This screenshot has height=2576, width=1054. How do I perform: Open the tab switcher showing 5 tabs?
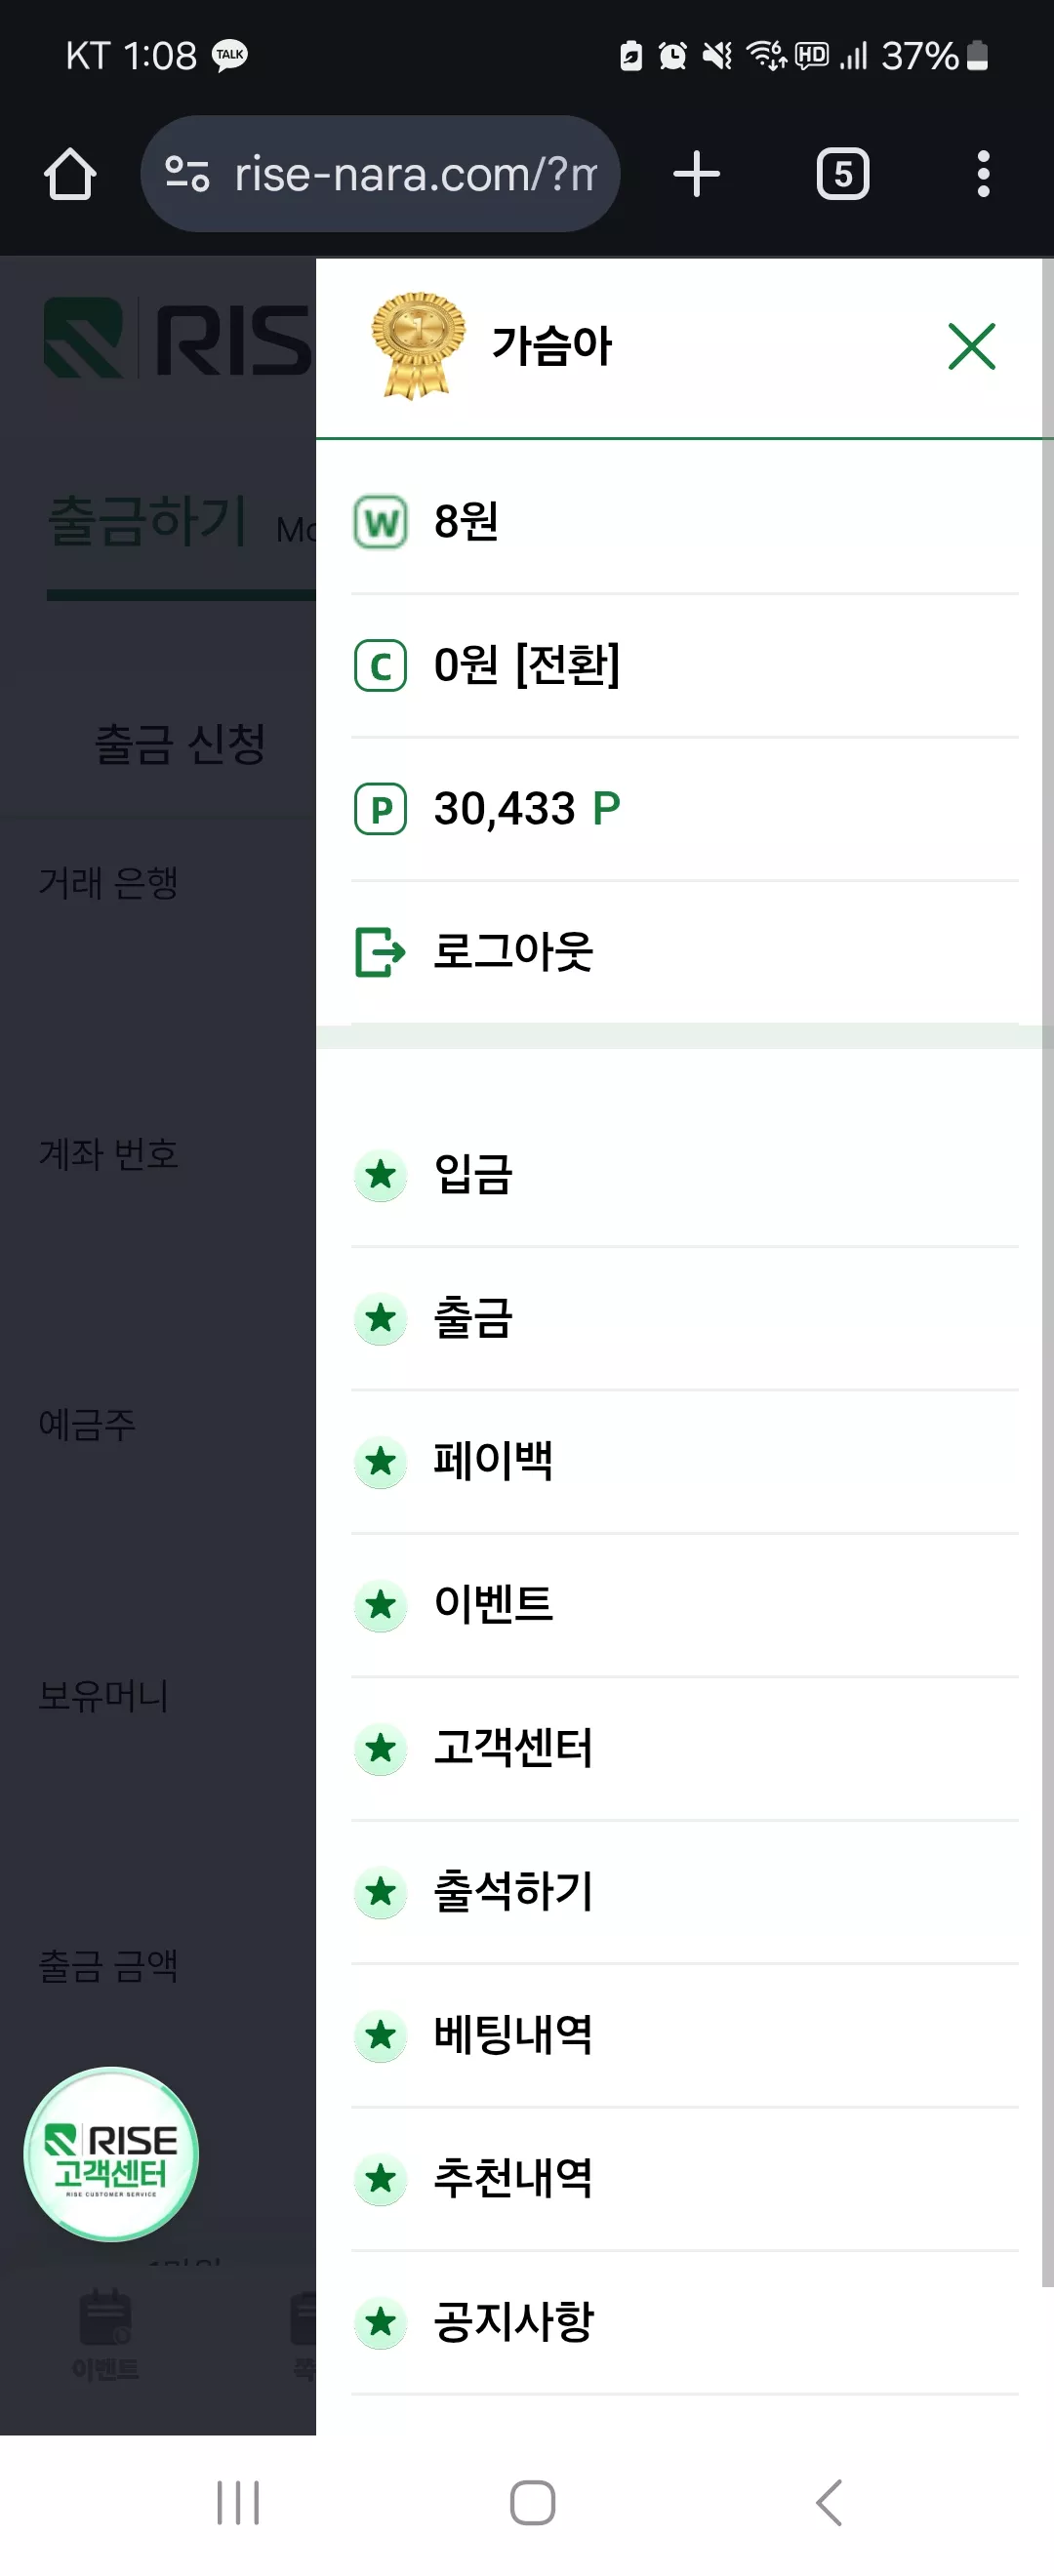tap(843, 174)
